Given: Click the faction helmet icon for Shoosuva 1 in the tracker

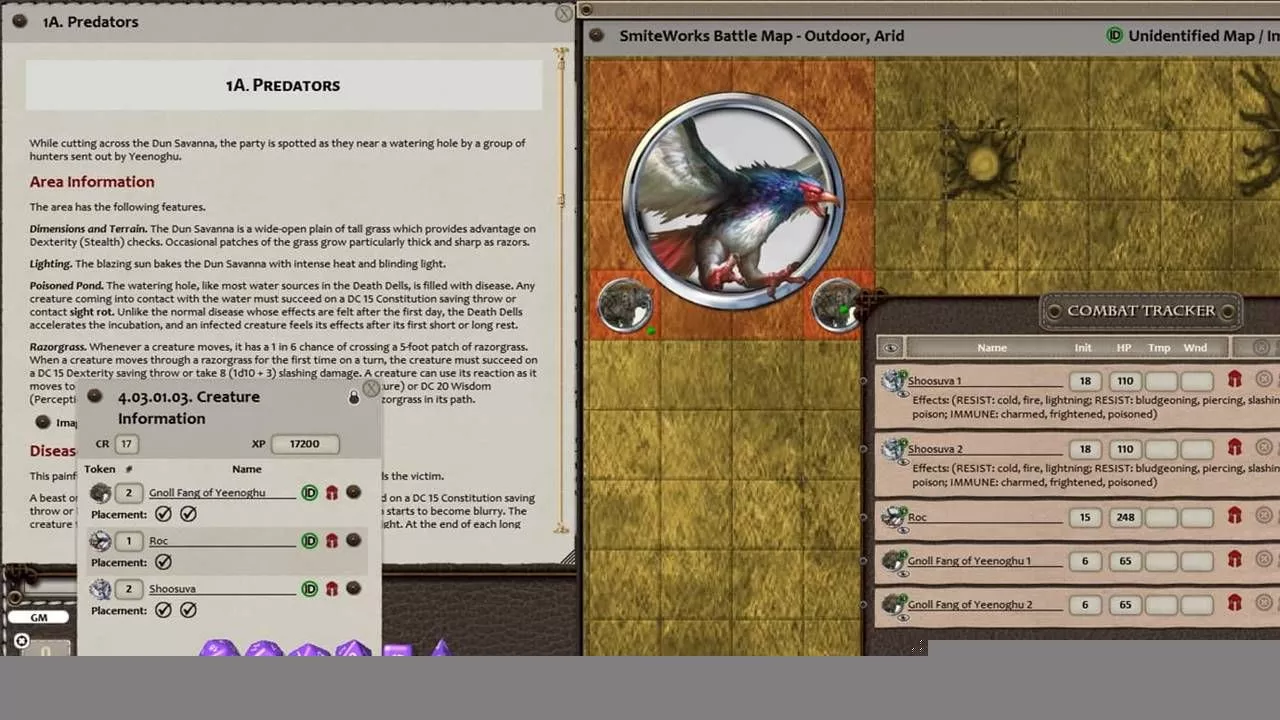Looking at the screenshot, I should 1234,380.
